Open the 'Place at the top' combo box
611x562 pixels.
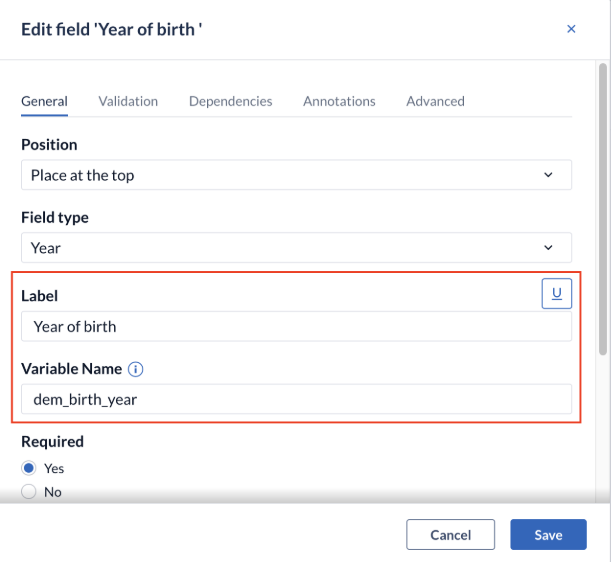tap(296, 175)
